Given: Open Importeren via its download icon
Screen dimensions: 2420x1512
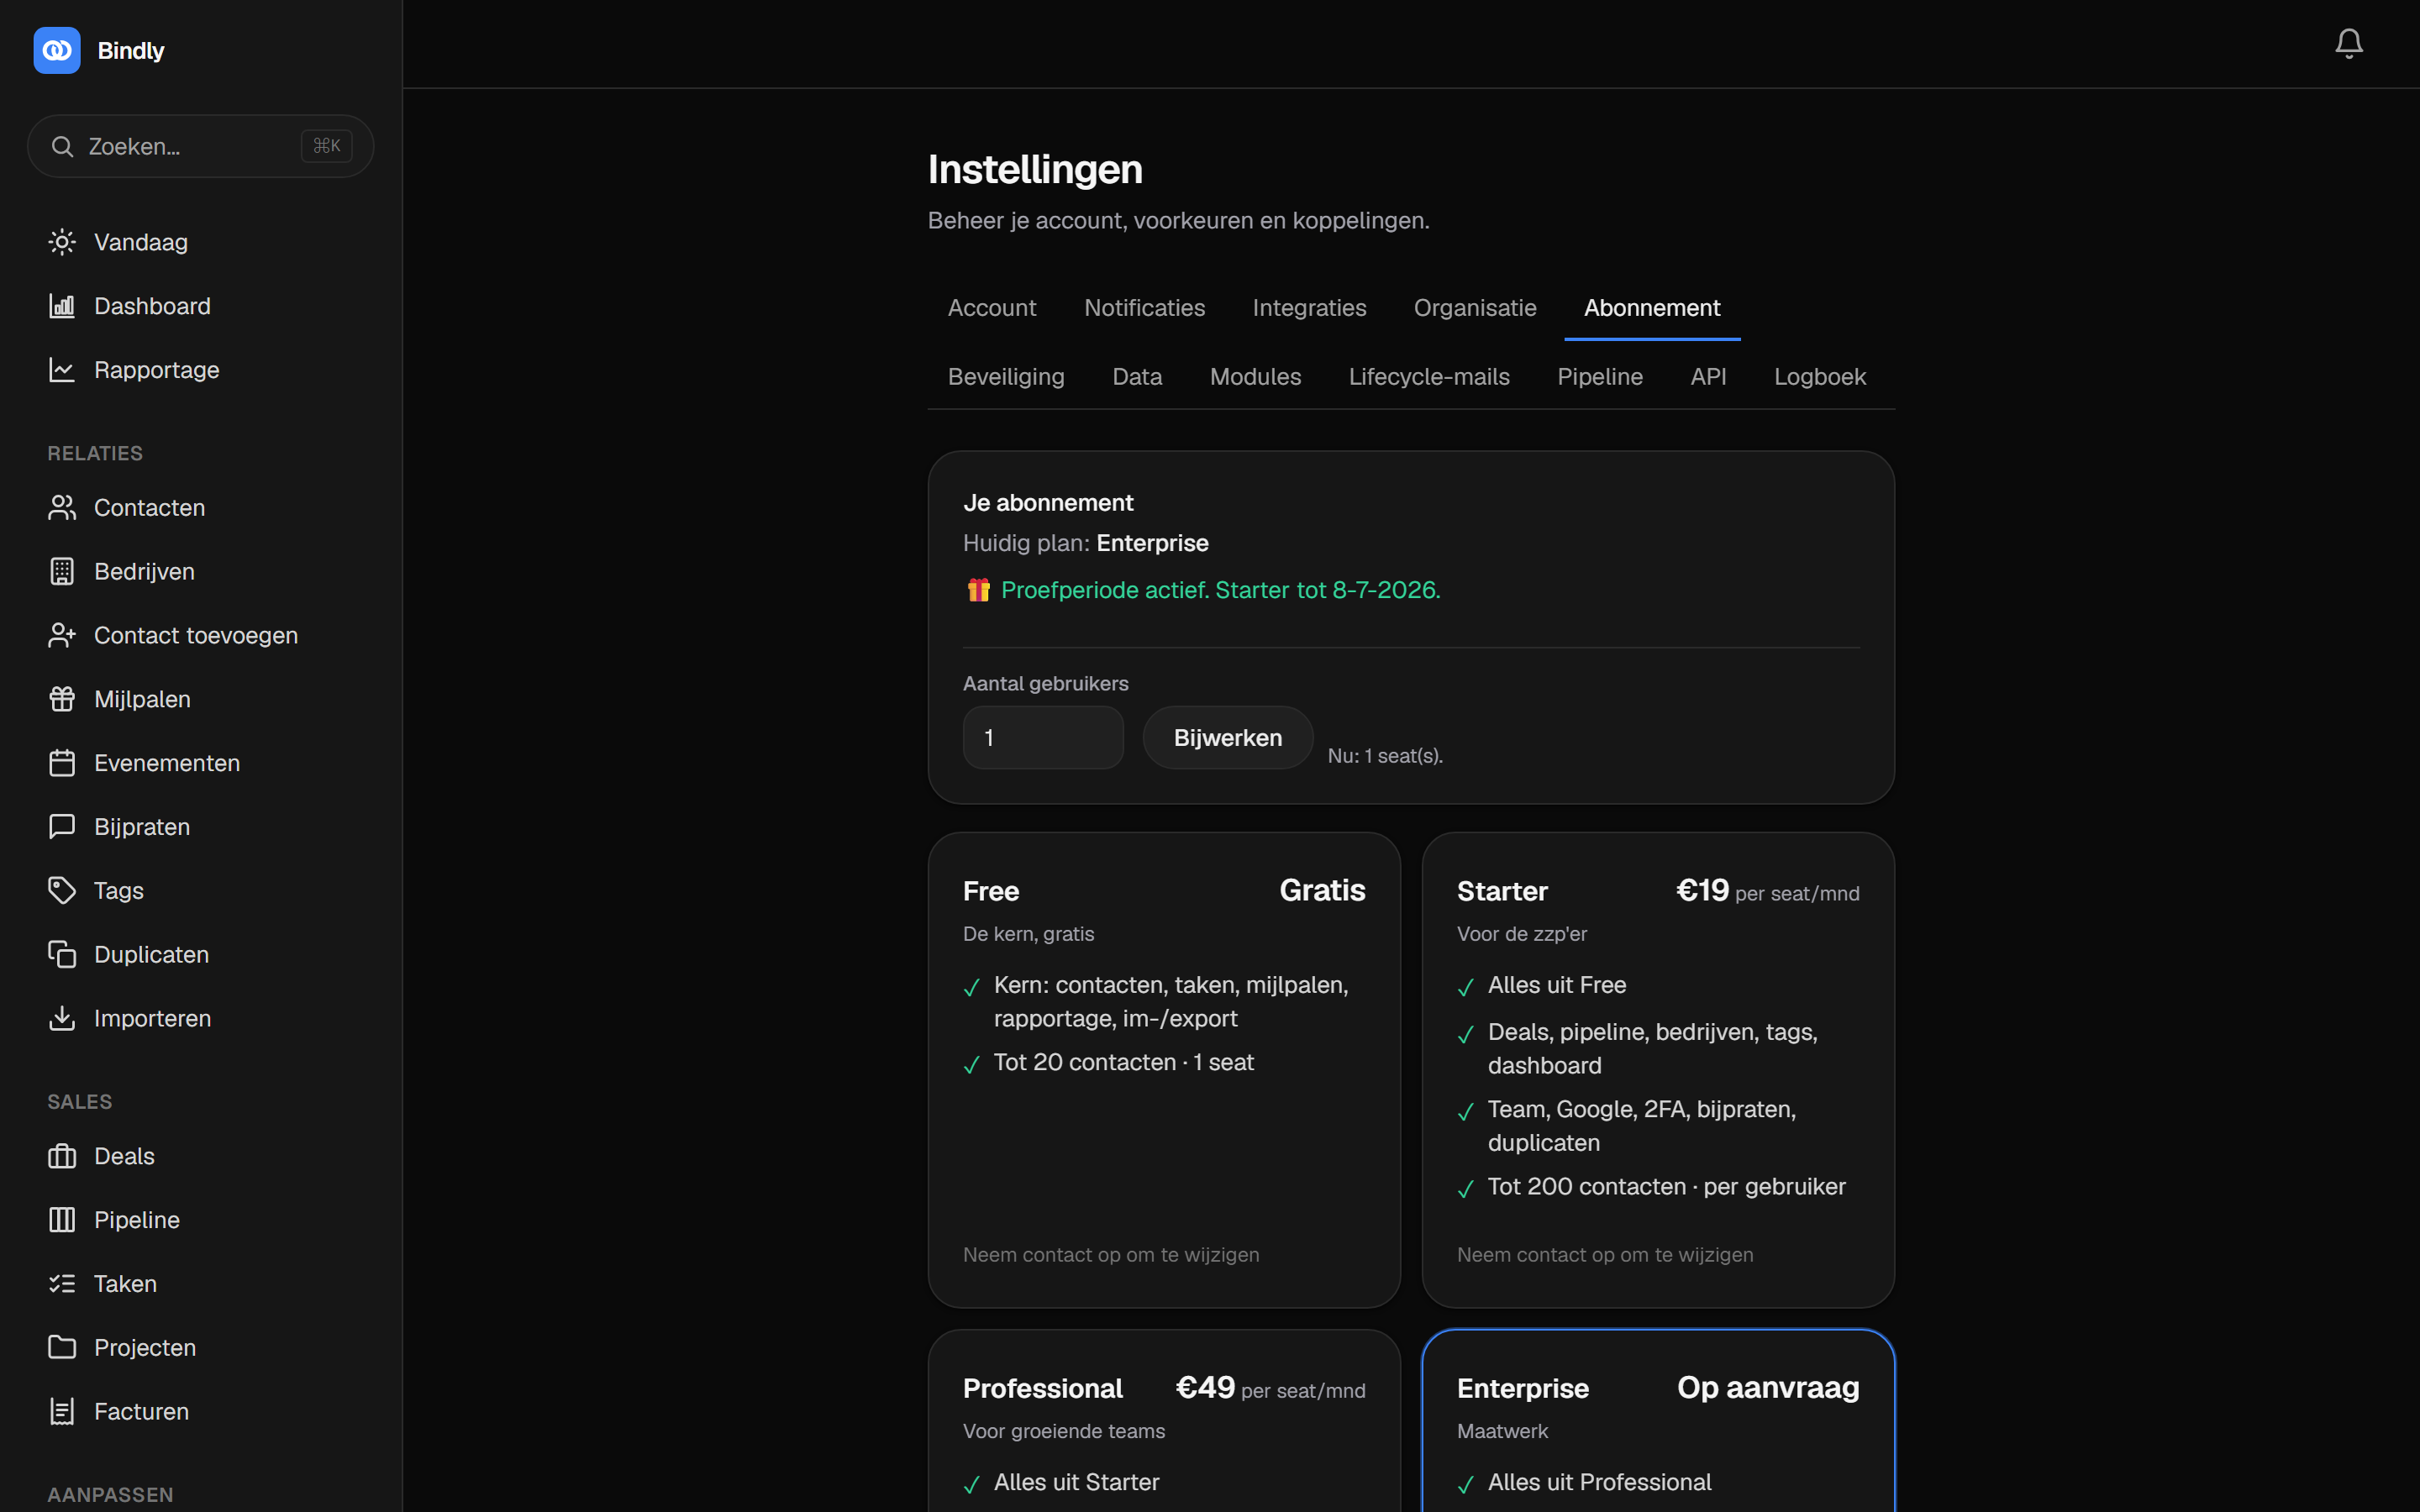Looking at the screenshot, I should [62, 1018].
